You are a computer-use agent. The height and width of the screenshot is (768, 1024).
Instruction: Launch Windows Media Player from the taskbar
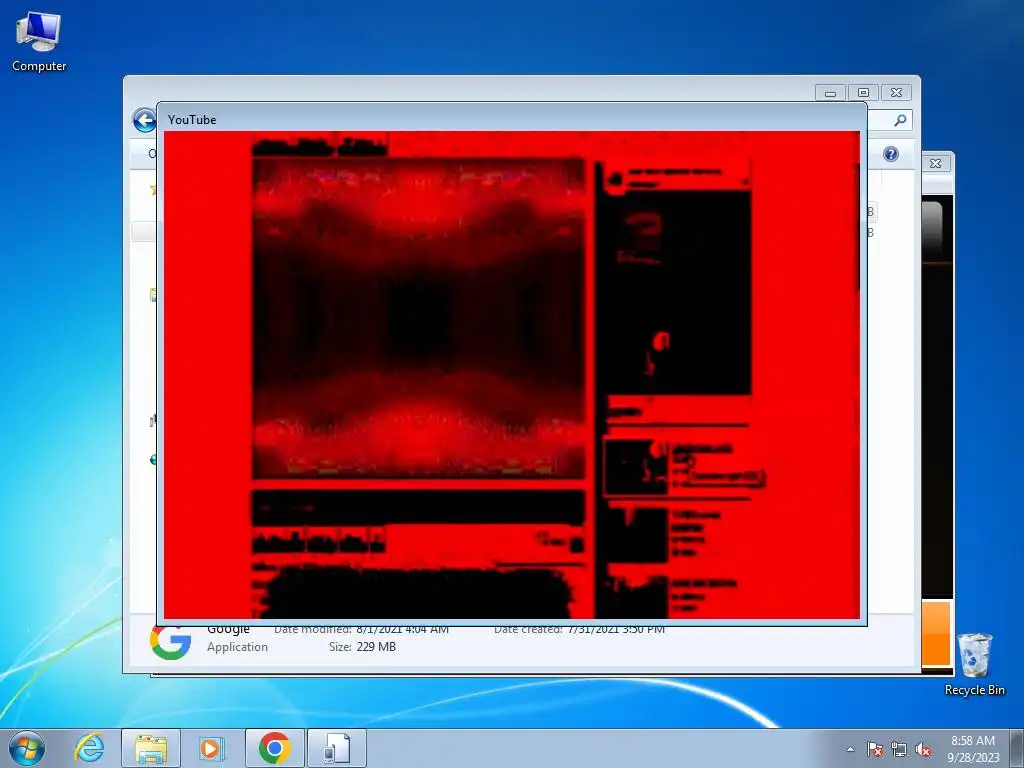[x=210, y=748]
